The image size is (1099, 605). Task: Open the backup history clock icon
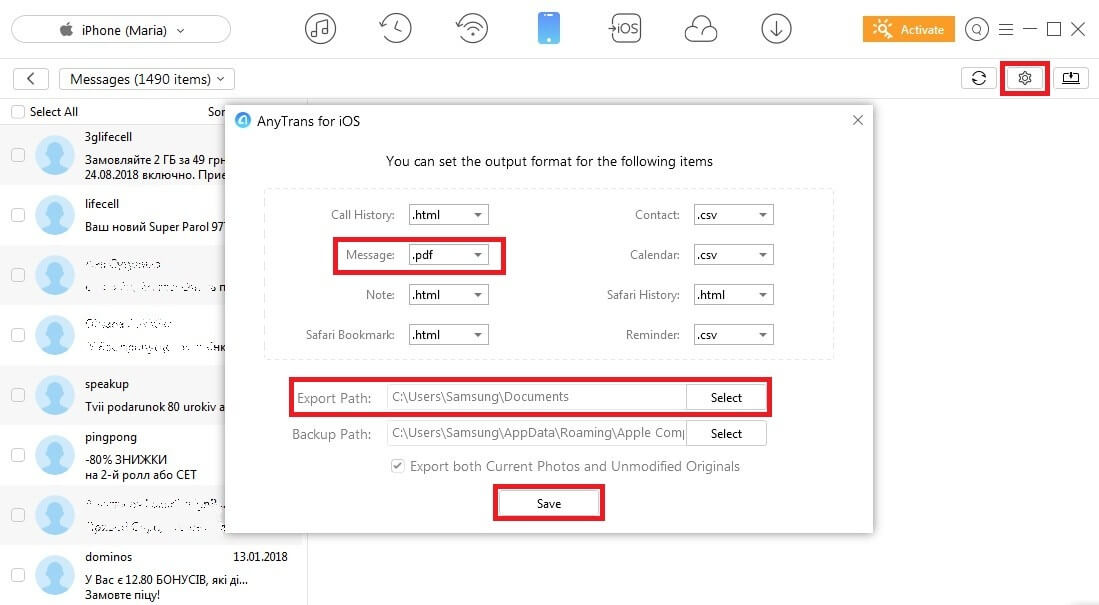click(395, 29)
